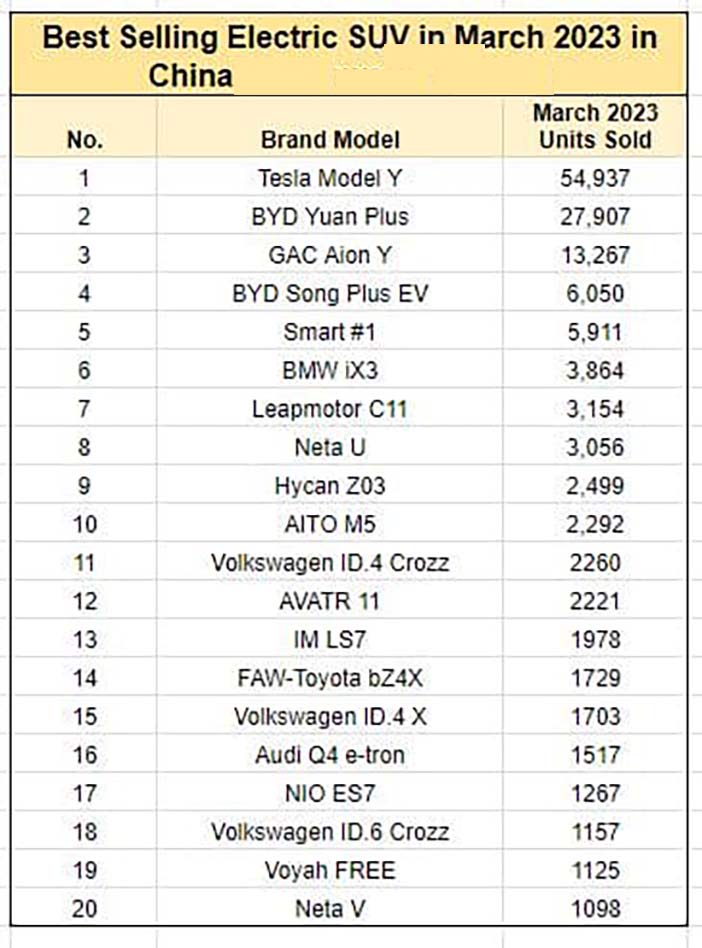Select the FAW-Toyota bZ4X cell

[330, 678]
